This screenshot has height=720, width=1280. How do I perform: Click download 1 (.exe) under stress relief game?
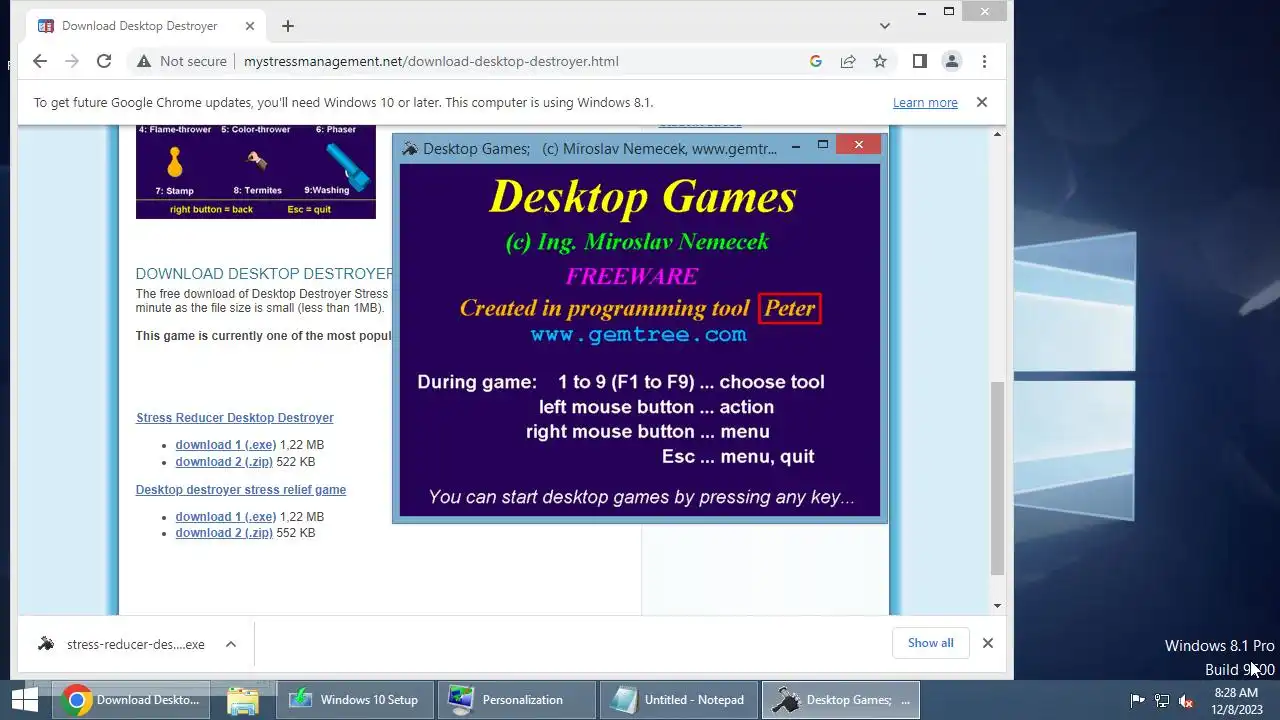pos(226,517)
